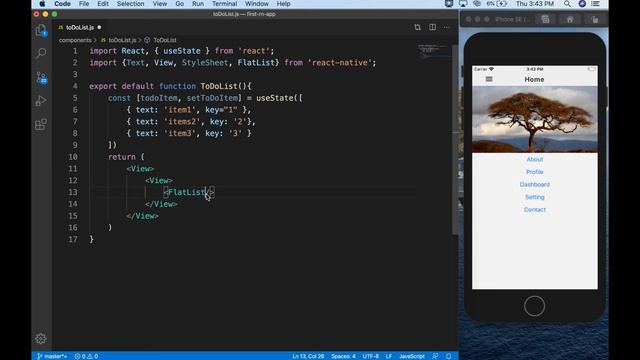
Task: Tap the Profile link in the app
Action: tap(535, 172)
